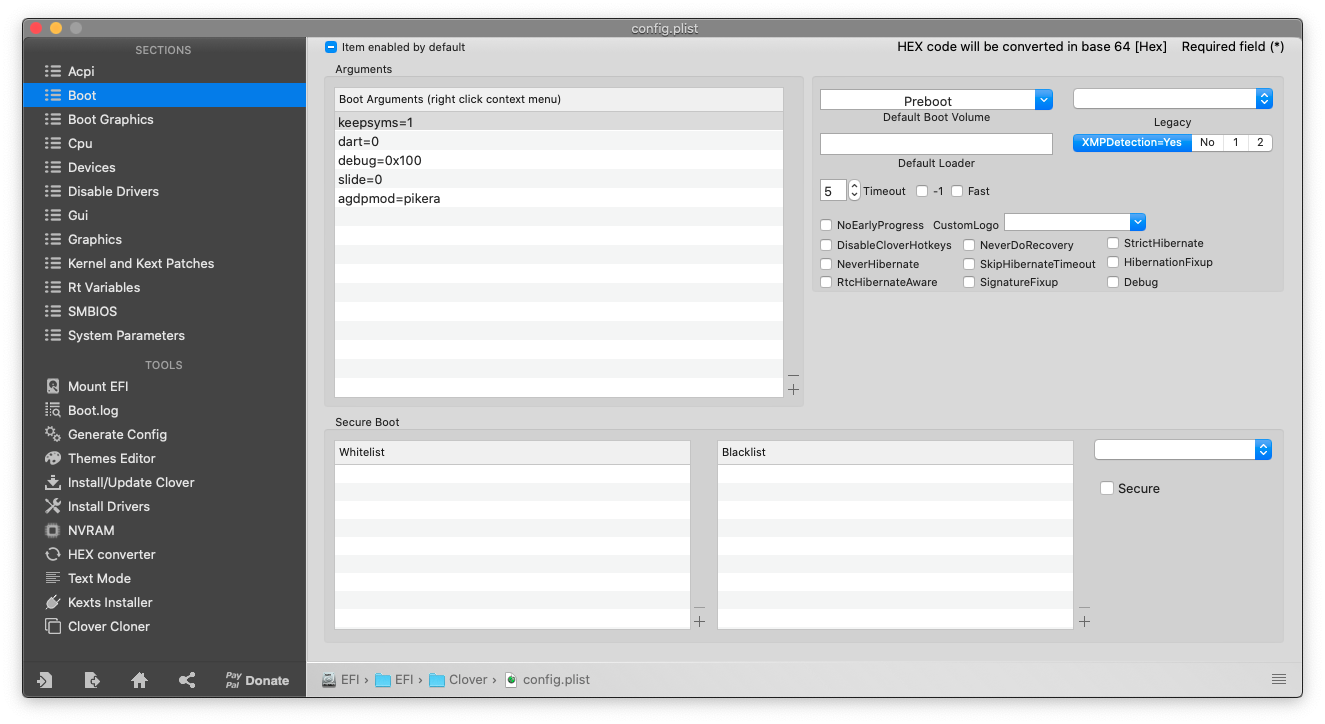Add a boot argument with plus button
This screenshot has height=724, width=1325.
794,390
